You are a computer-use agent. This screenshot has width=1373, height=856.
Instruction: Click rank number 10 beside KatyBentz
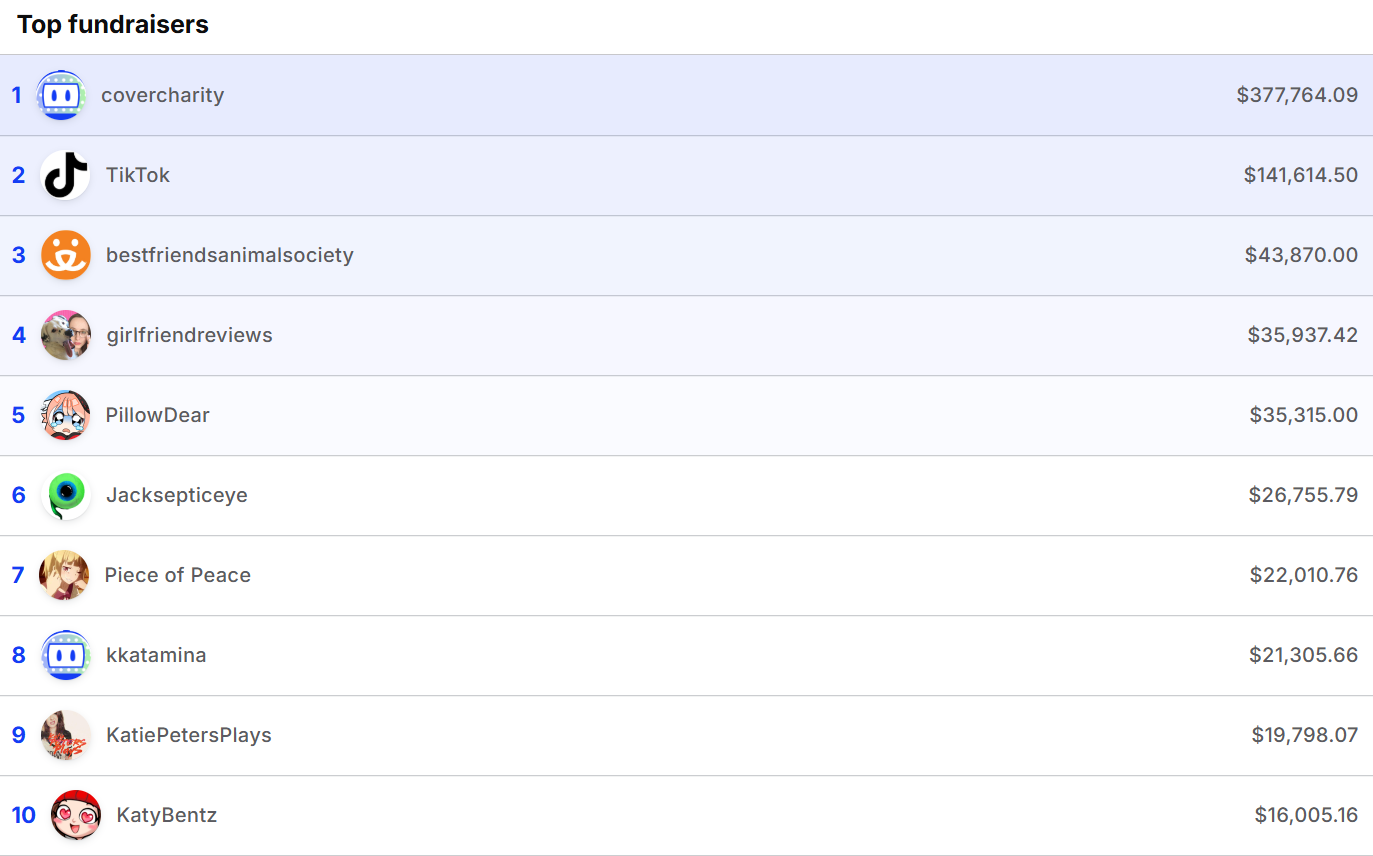[x=23, y=815]
